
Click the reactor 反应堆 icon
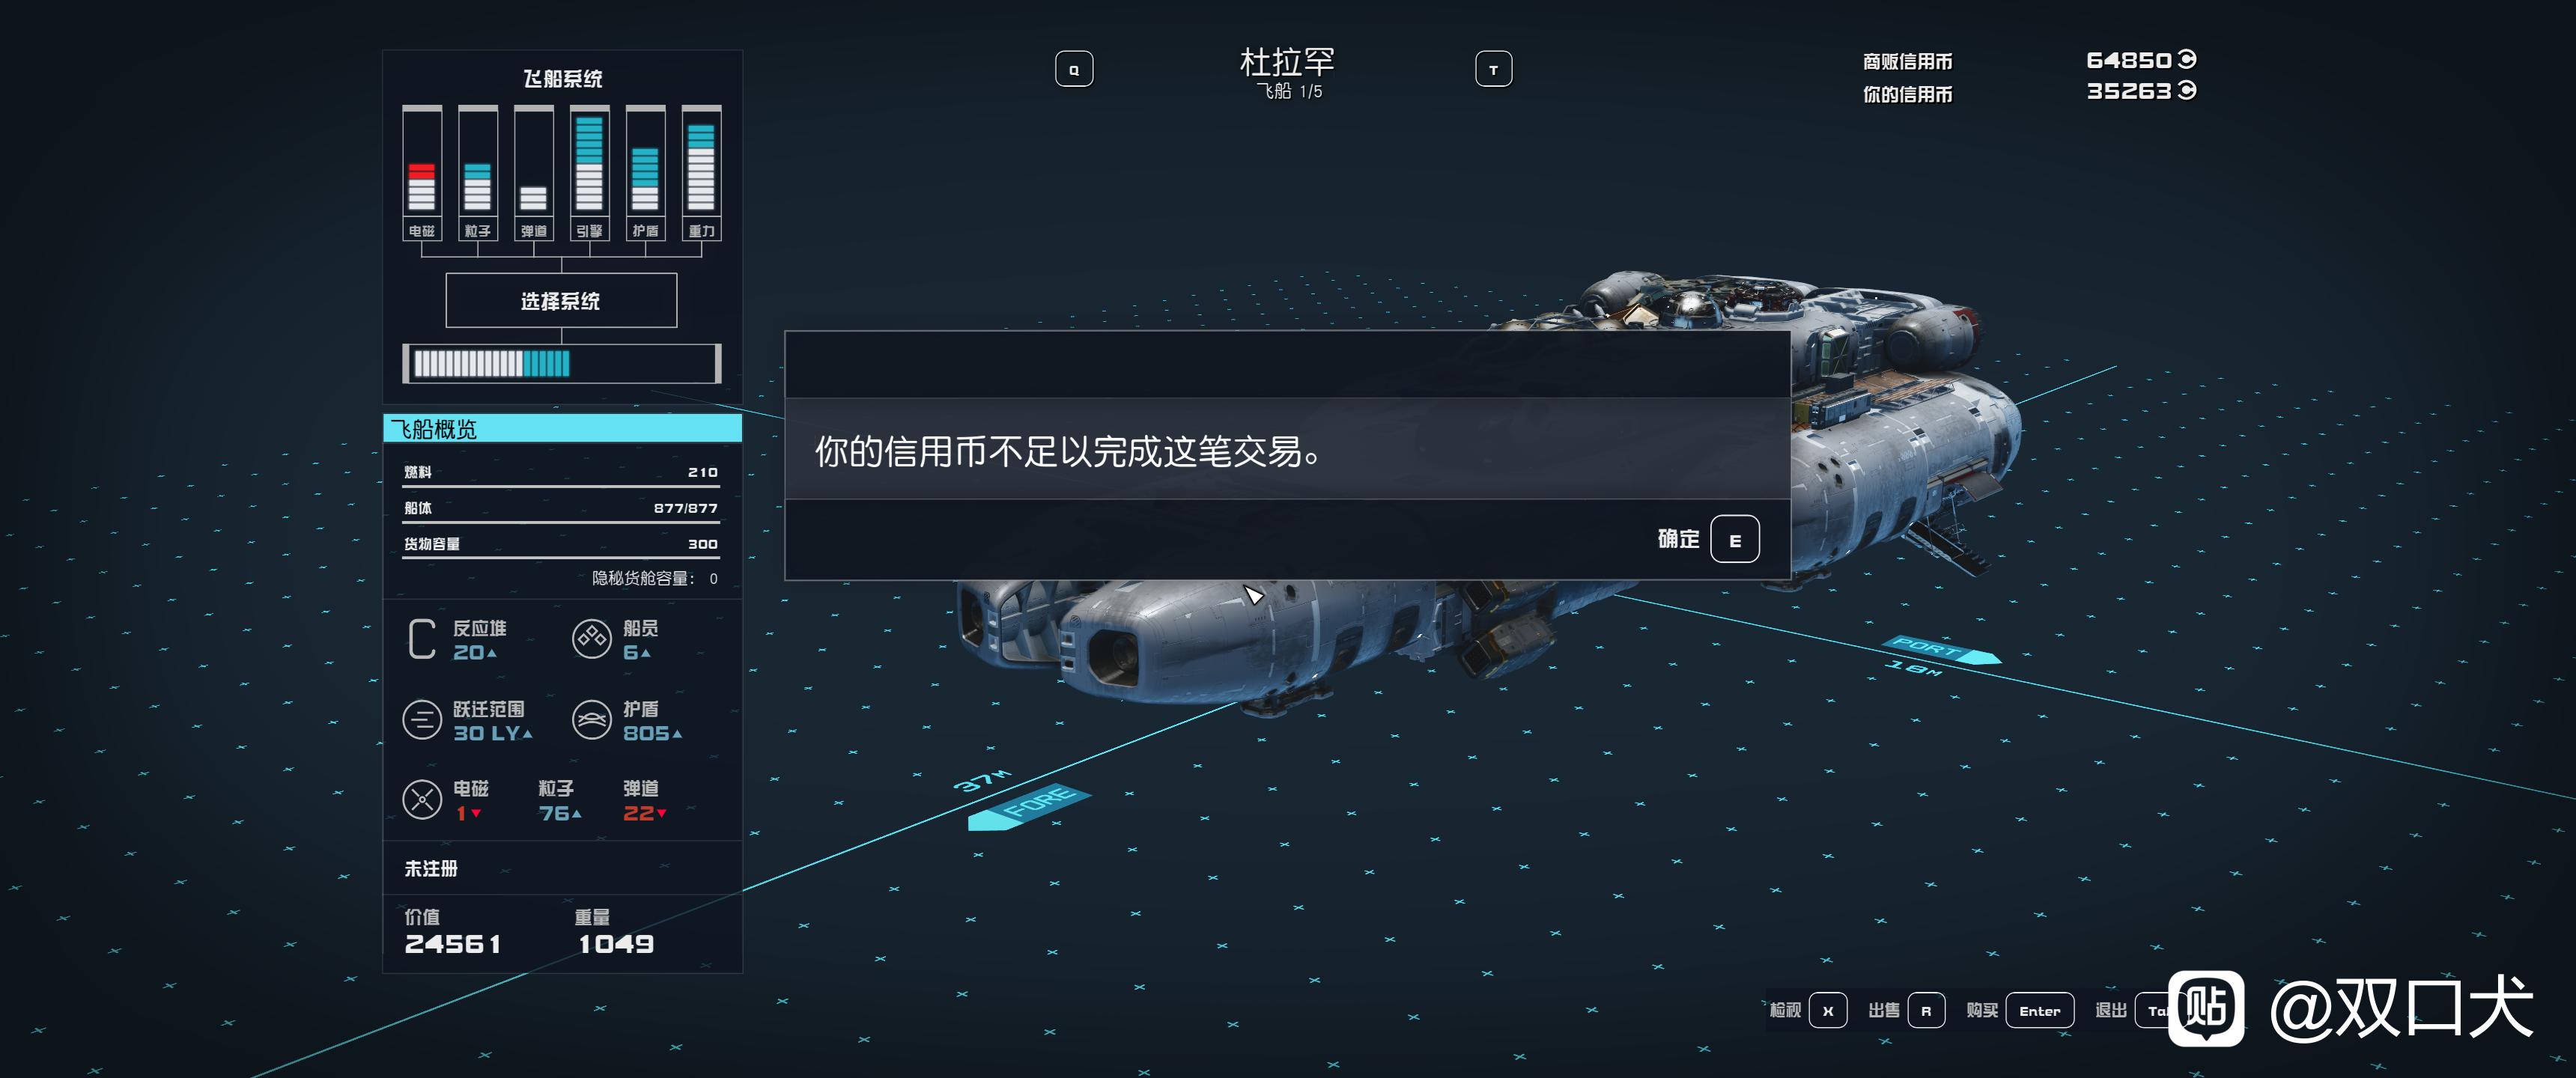click(422, 639)
